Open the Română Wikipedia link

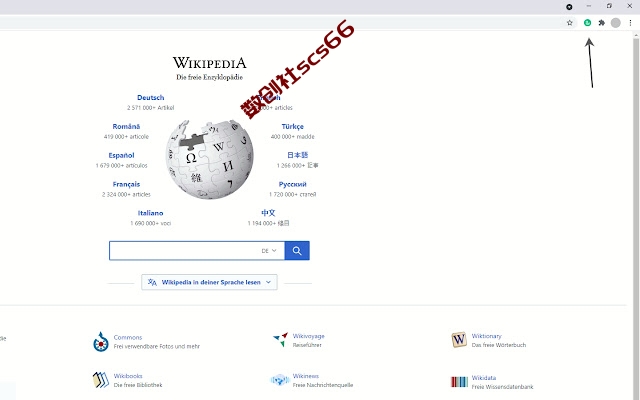click(x=126, y=127)
